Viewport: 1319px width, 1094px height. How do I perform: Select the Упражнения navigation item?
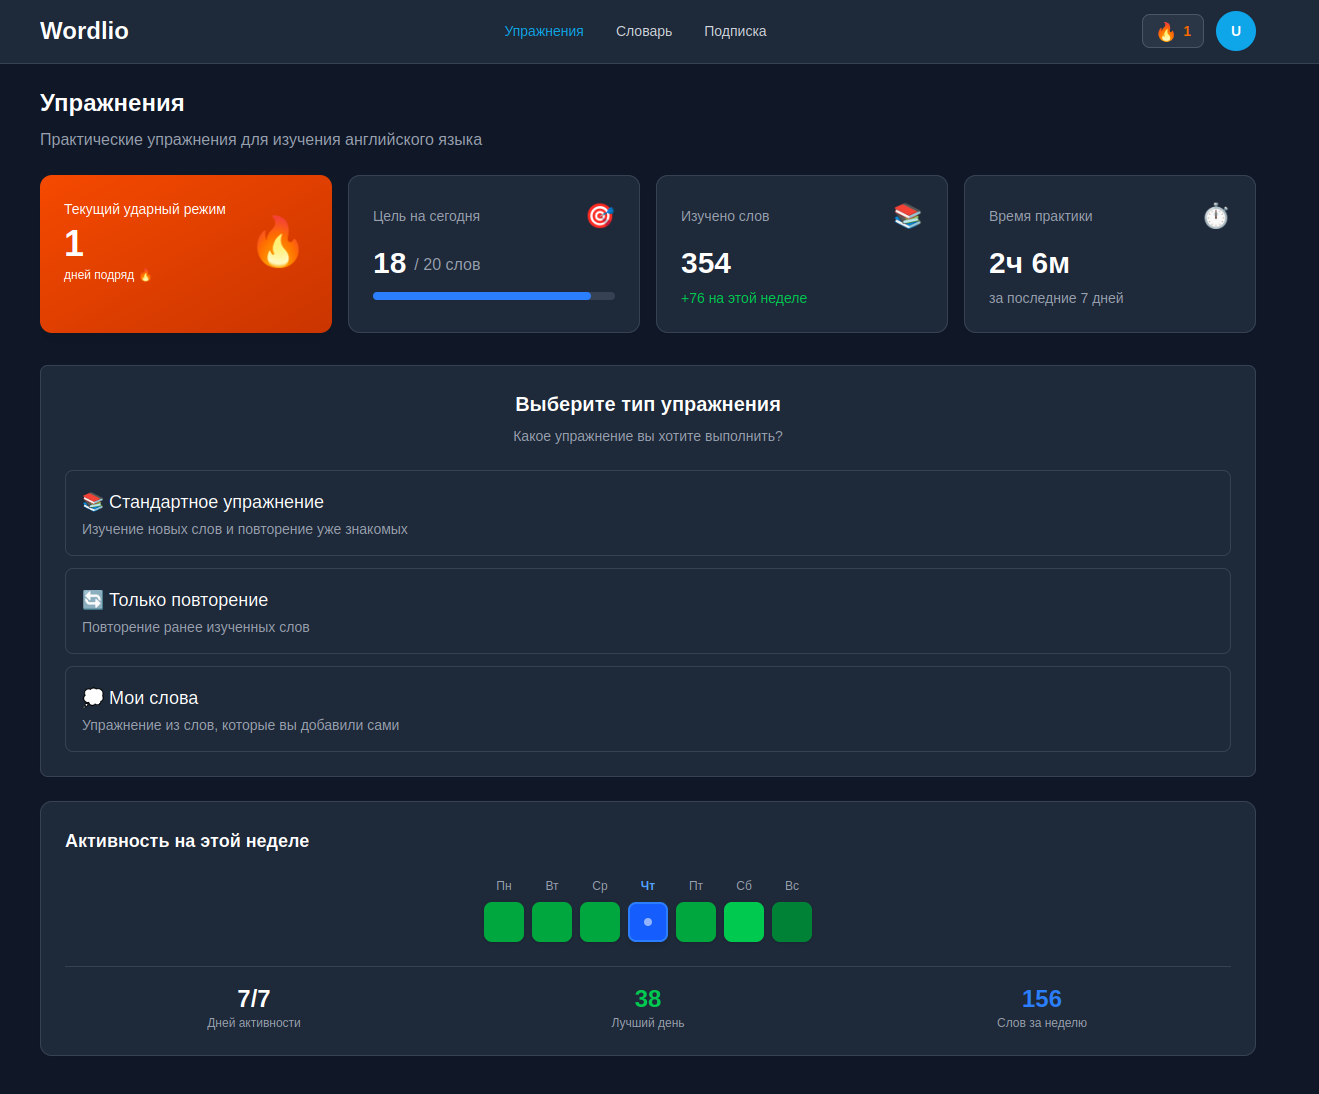pyautogui.click(x=543, y=31)
